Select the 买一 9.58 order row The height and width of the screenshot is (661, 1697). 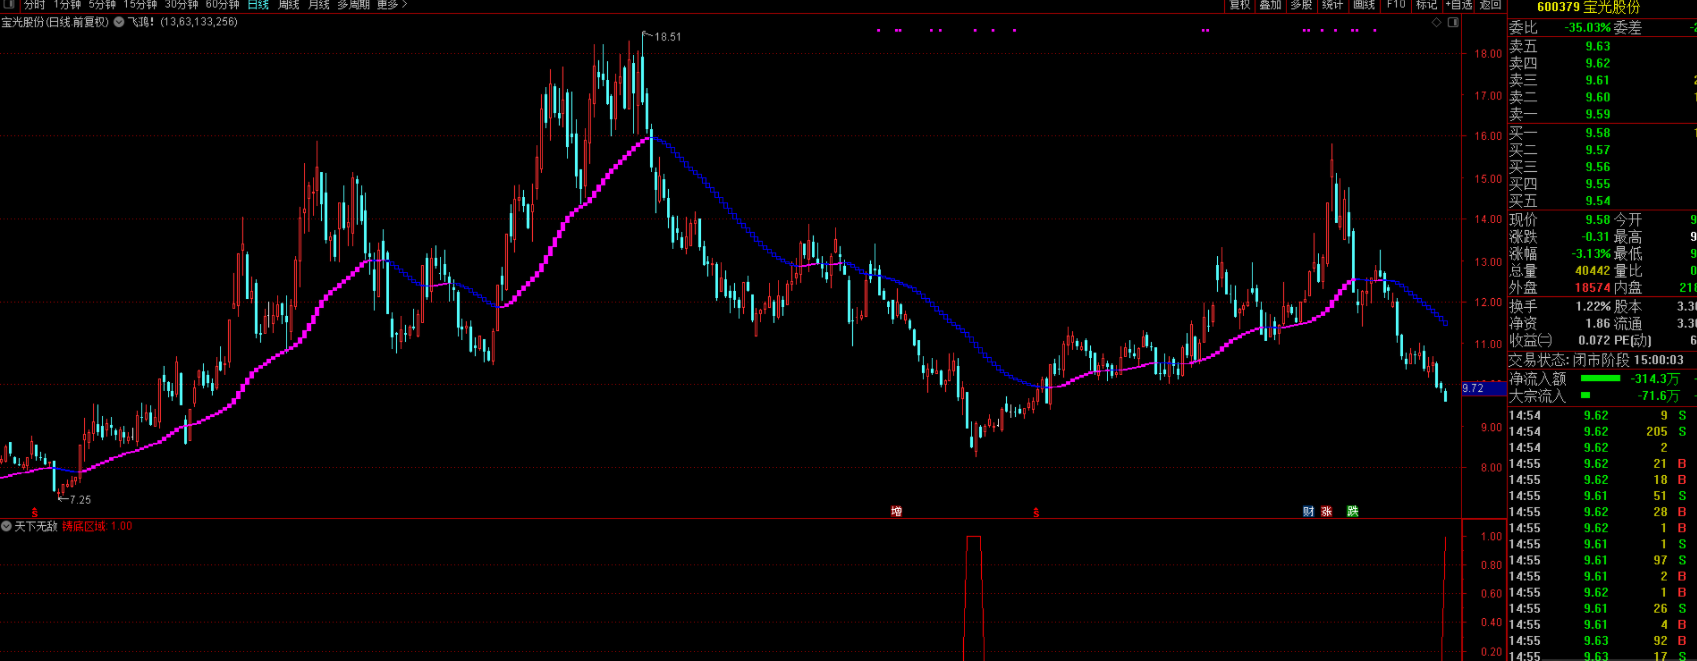click(x=1602, y=132)
